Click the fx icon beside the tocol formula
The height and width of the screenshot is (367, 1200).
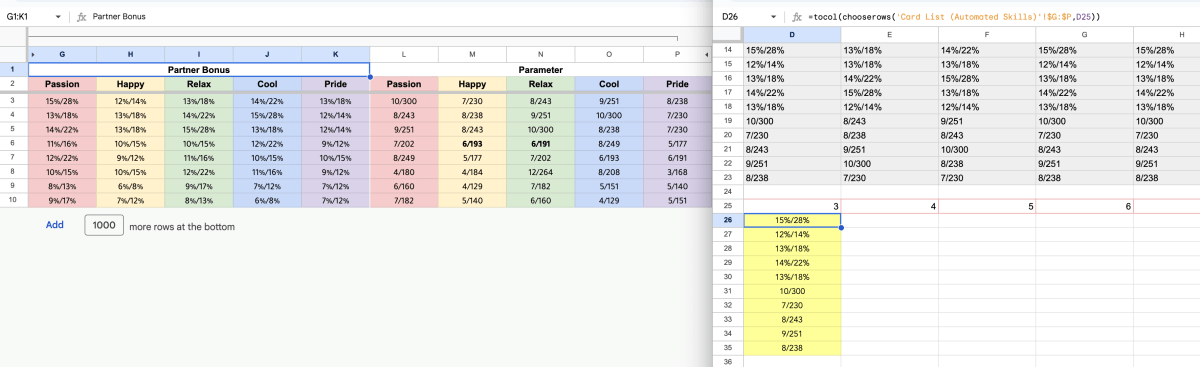tap(796, 18)
